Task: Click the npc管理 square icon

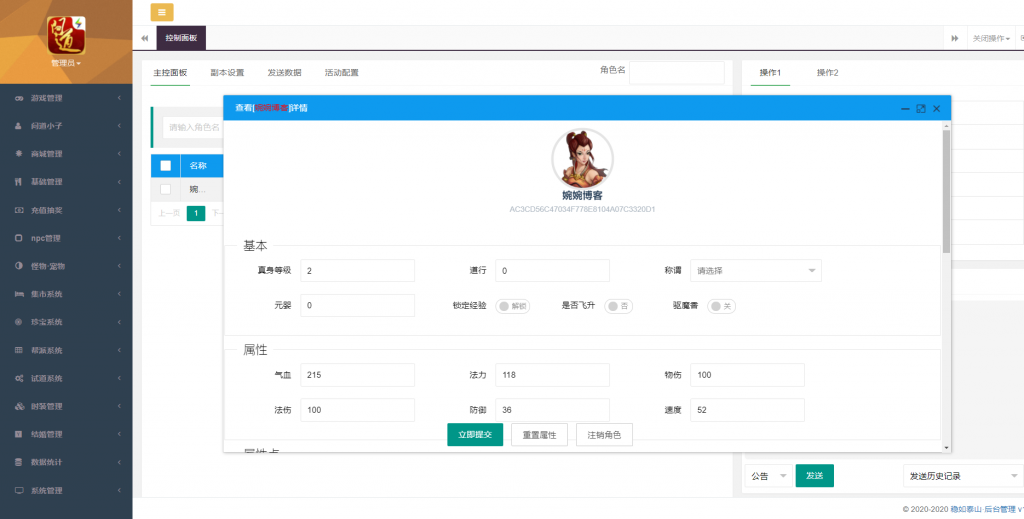Action: [19, 238]
